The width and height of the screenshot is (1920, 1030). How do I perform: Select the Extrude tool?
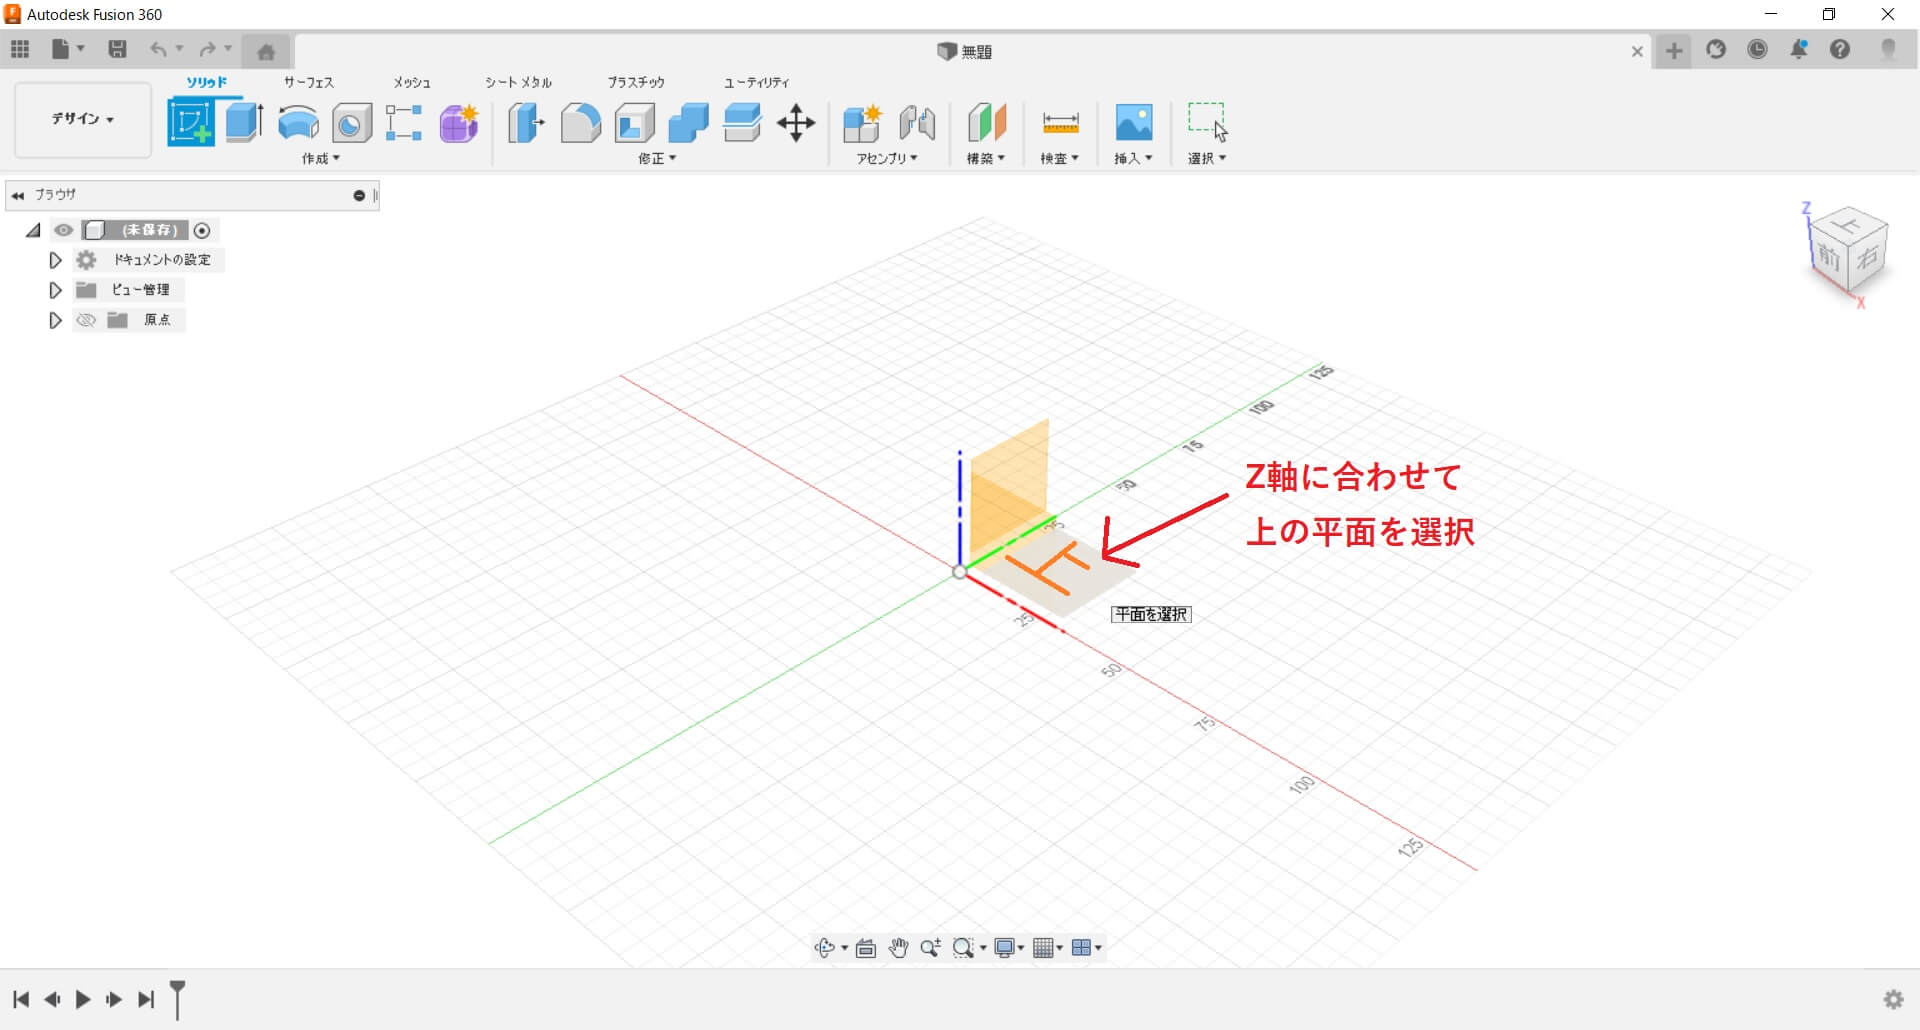(244, 123)
